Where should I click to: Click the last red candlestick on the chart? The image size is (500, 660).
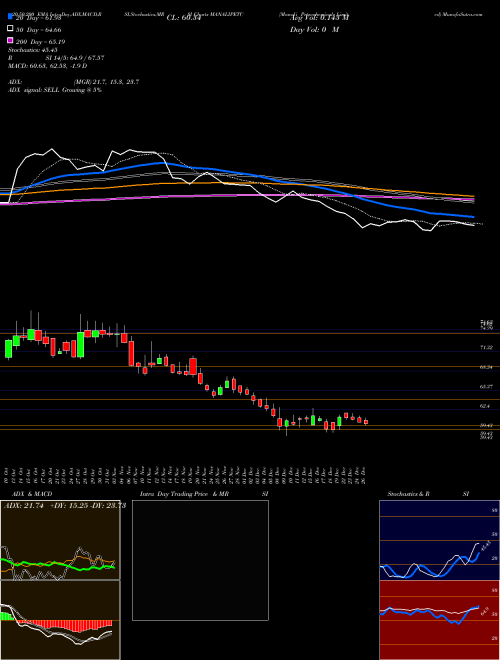366,422
